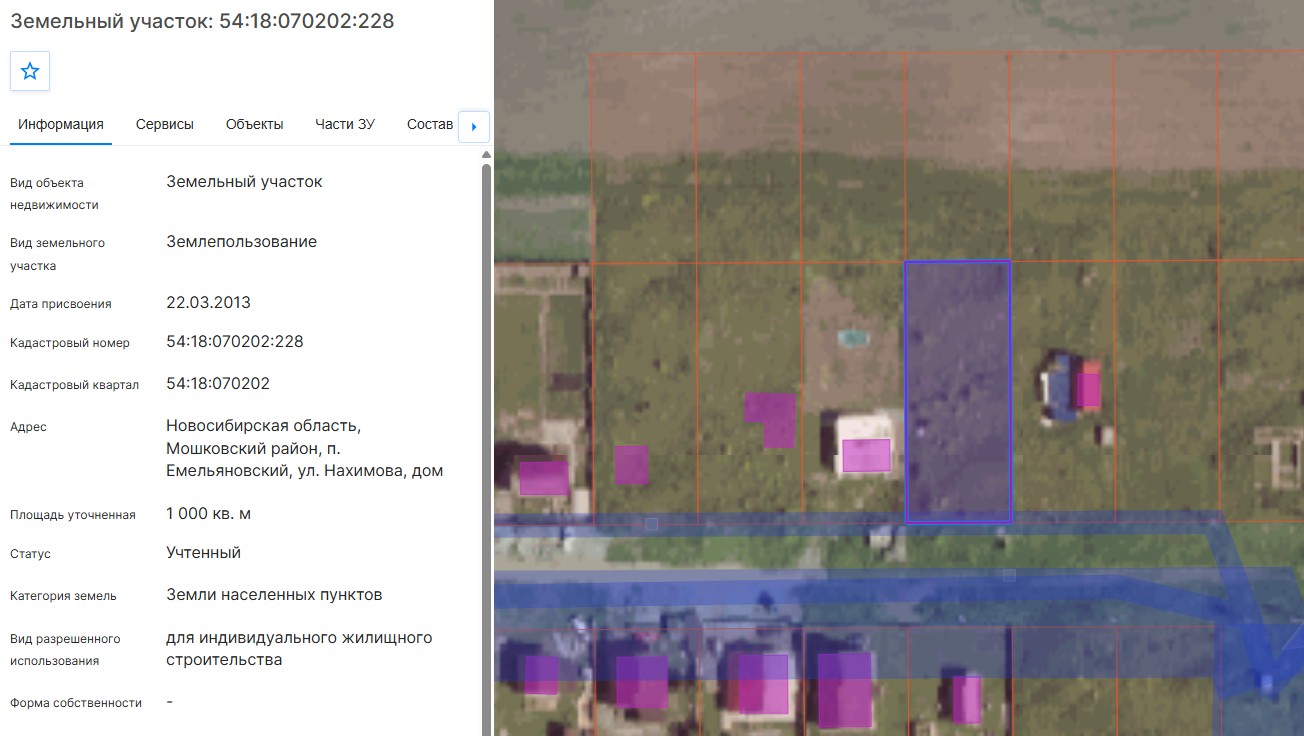
Task: Open the Объекты tab
Action: tap(255, 125)
